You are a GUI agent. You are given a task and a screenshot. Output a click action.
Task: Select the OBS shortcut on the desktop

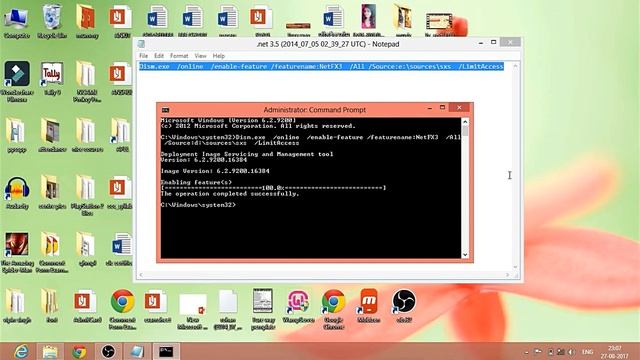click(404, 306)
